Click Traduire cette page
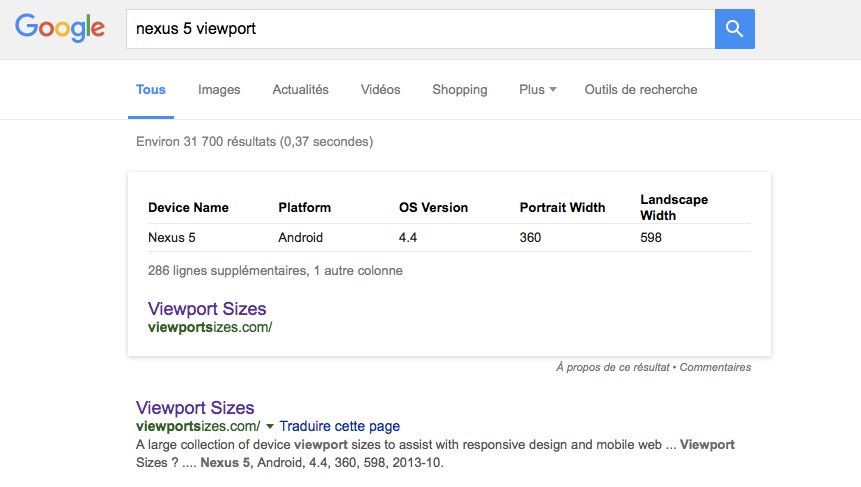Screen dimensions: 861x487 [x=339, y=426]
